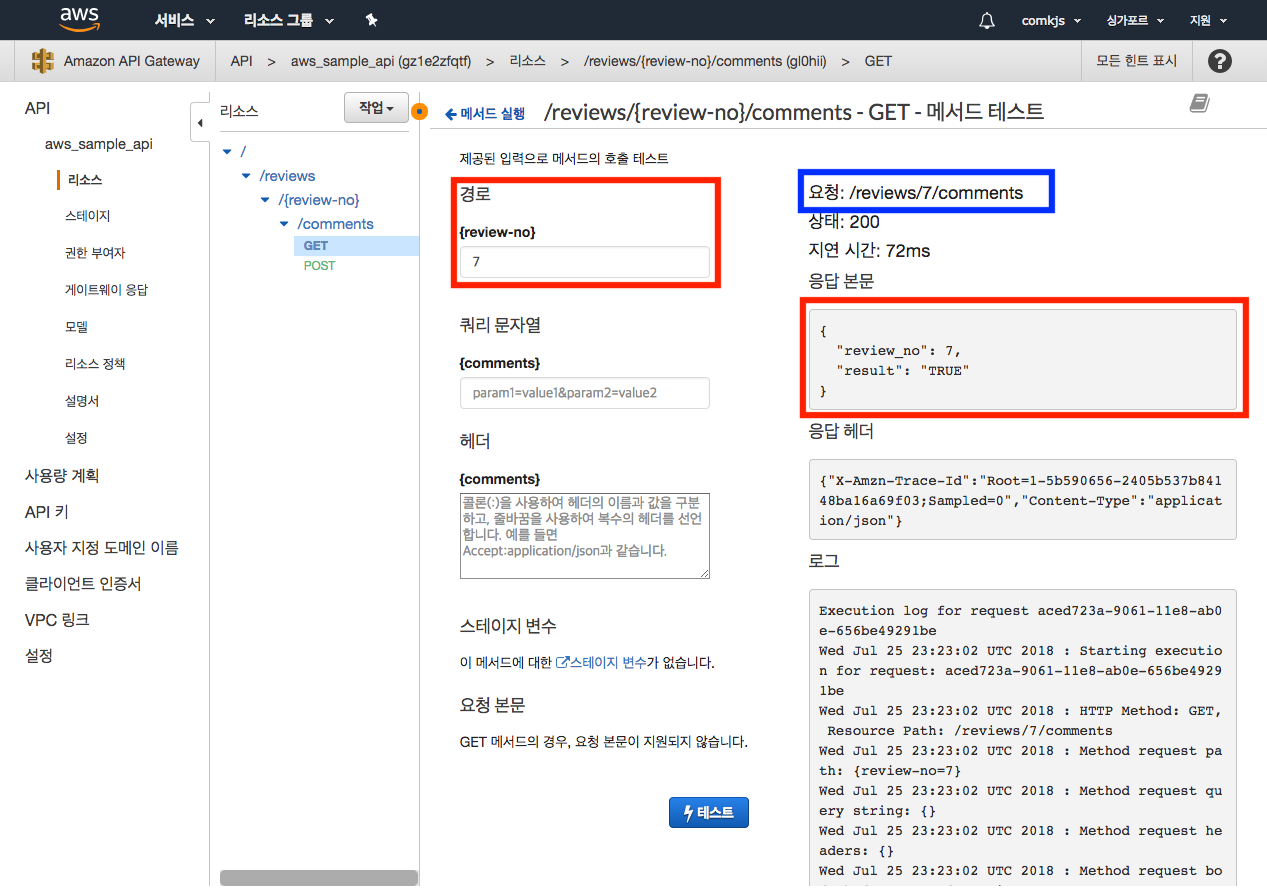Click the {review-no} path input field

coord(584,262)
